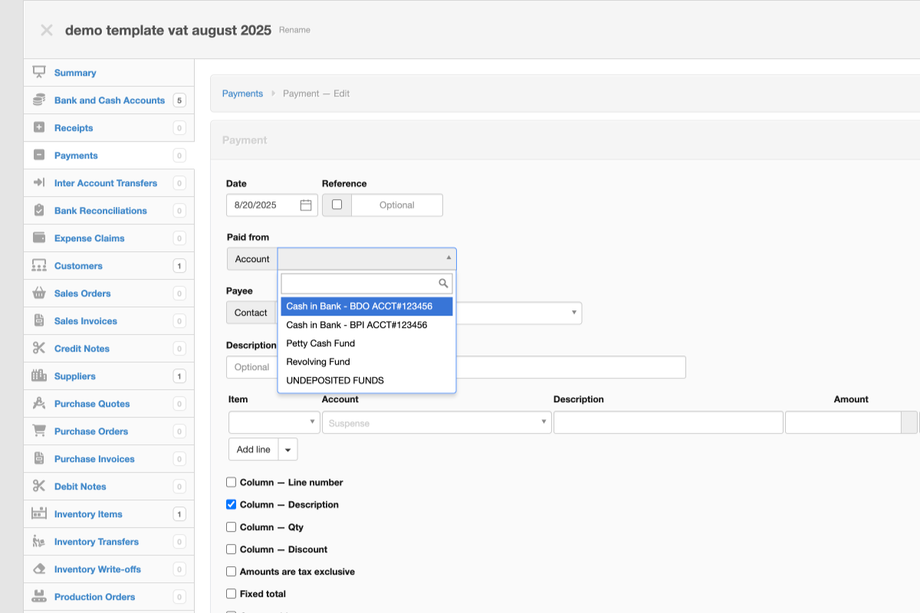Click the Bank Reconciliations clipboard icon
This screenshot has height=613, width=920.
coord(39,210)
